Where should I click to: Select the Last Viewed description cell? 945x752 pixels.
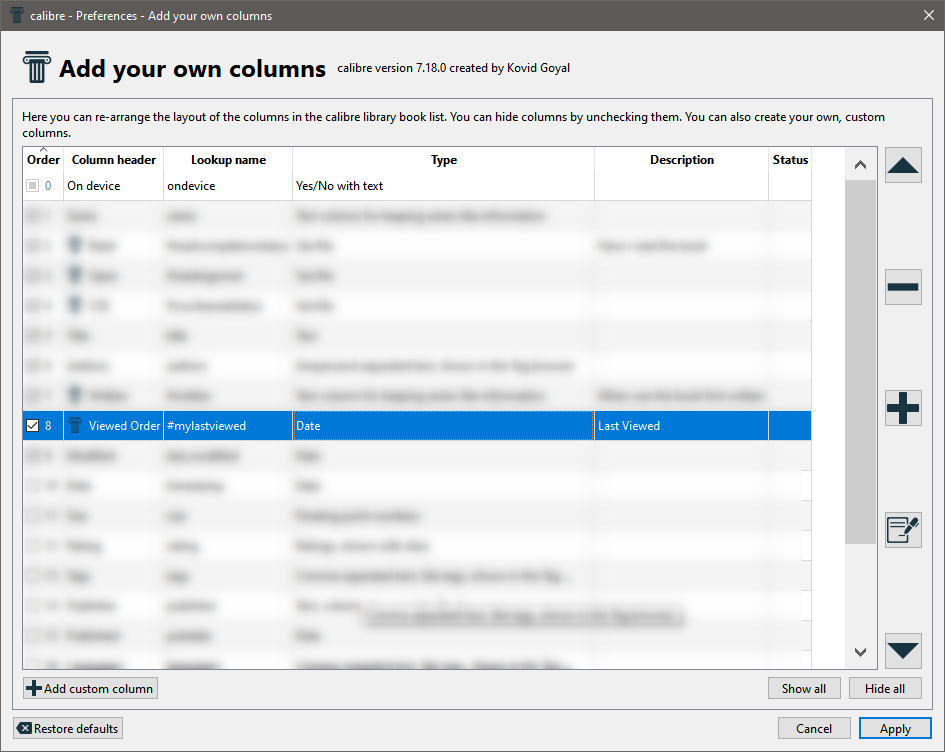[x=682, y=425]
